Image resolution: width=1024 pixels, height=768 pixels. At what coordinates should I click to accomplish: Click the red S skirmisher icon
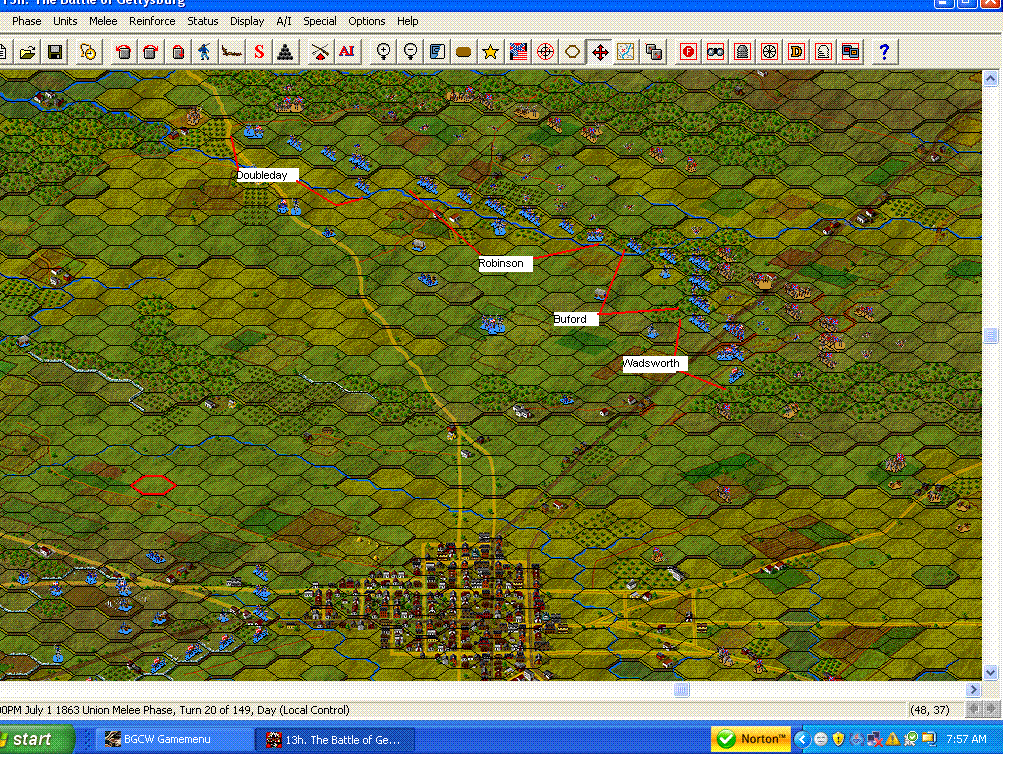pyautogui.click(x=259, y=52)
